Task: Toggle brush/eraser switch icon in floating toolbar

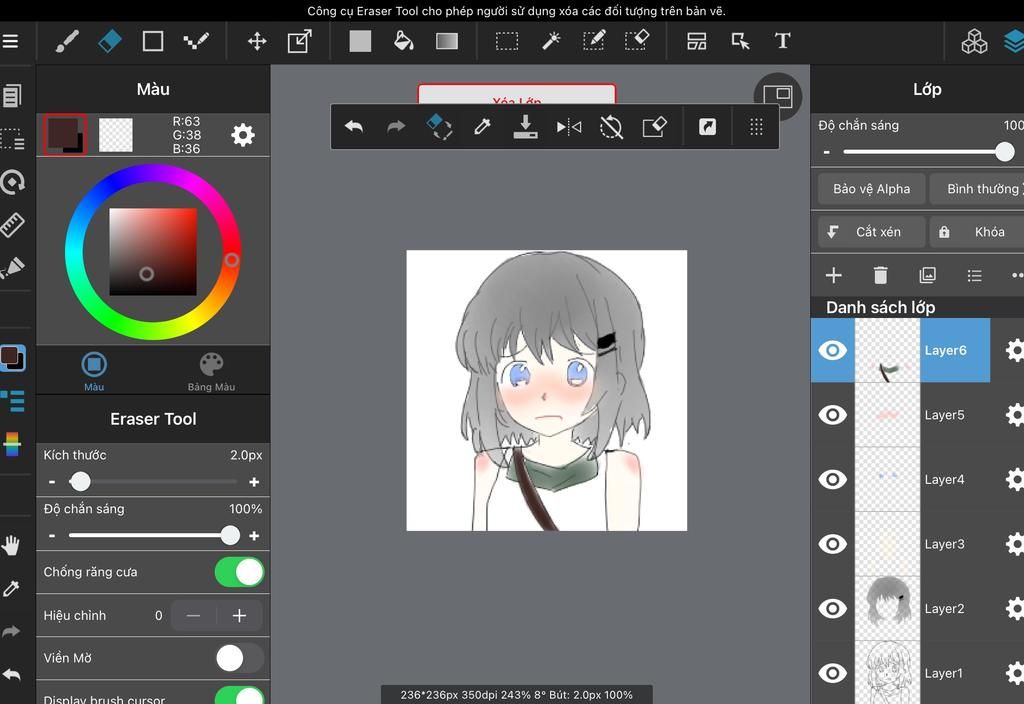Action: click(440, 127)
